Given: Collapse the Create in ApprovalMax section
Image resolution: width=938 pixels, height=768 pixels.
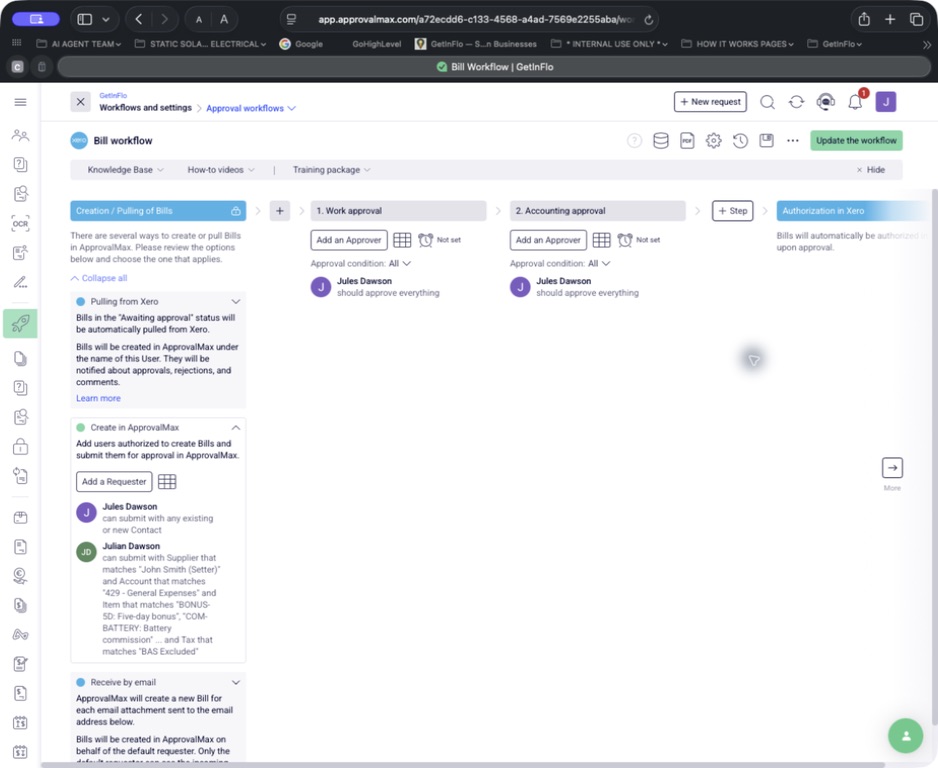Looking at the screenshot, I should point(236,428).
